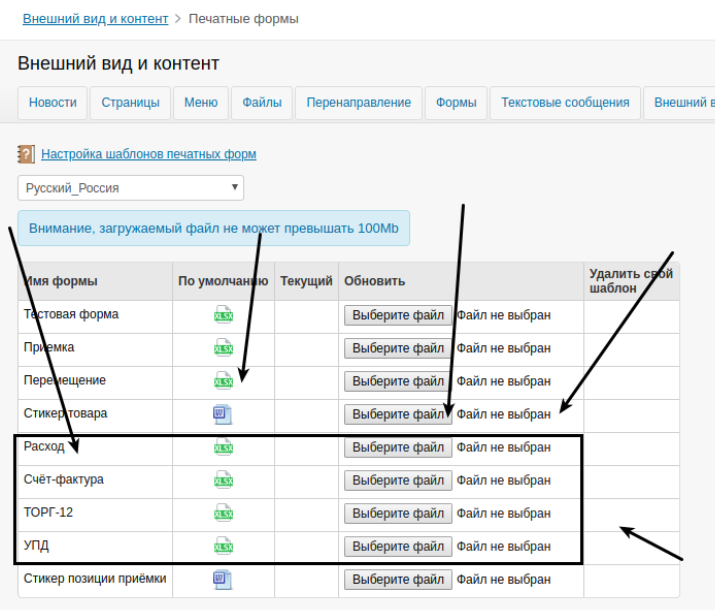Click Выберите файл in Перемещение row
715x610 pixels.
coord(398,381)
